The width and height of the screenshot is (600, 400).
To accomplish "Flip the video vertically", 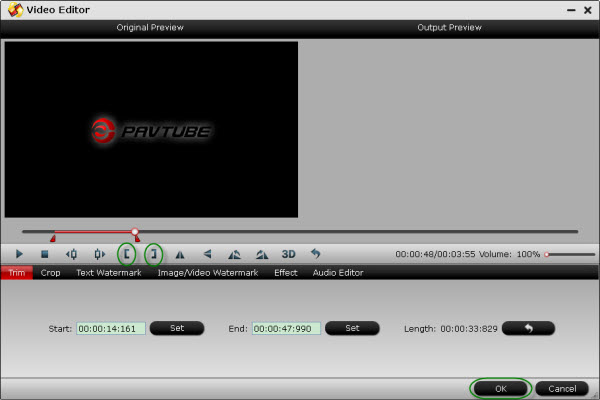I will [207, 254].
